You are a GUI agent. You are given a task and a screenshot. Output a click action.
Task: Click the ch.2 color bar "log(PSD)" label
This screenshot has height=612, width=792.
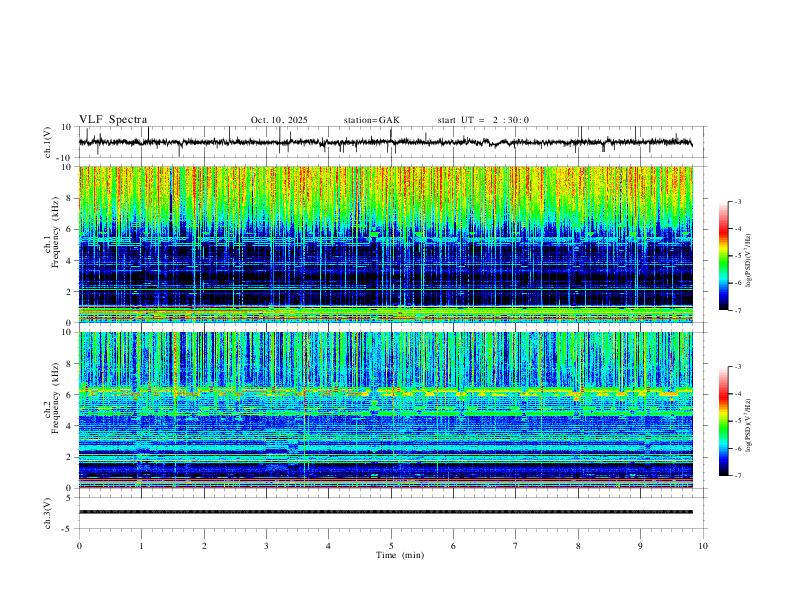click(x=748, y=425)
